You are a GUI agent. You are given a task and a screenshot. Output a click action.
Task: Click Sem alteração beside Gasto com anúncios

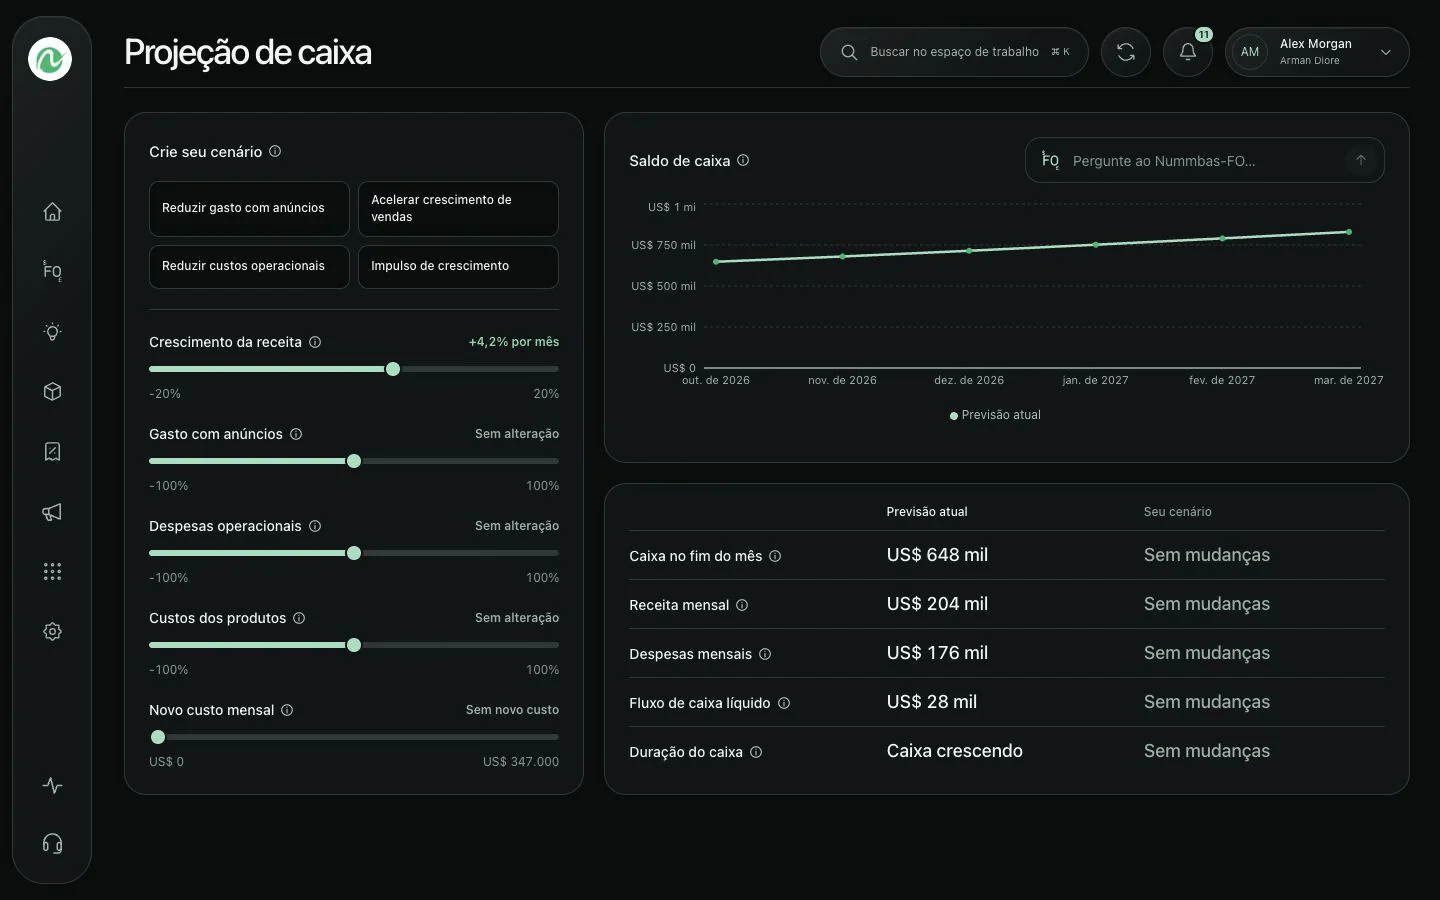(517, 434)
